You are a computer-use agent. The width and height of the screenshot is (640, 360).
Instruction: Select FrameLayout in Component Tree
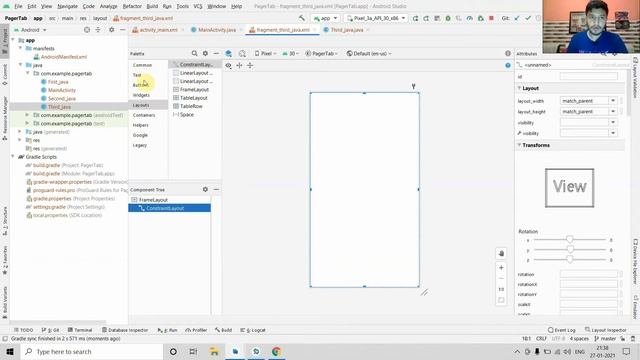[153, 200]
